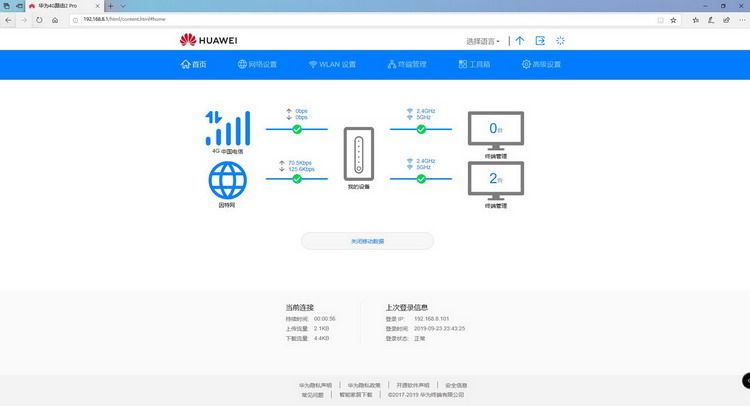750x406 pixels.
Task: Click the My Device router icon
Action: click(x=359, y=154)
